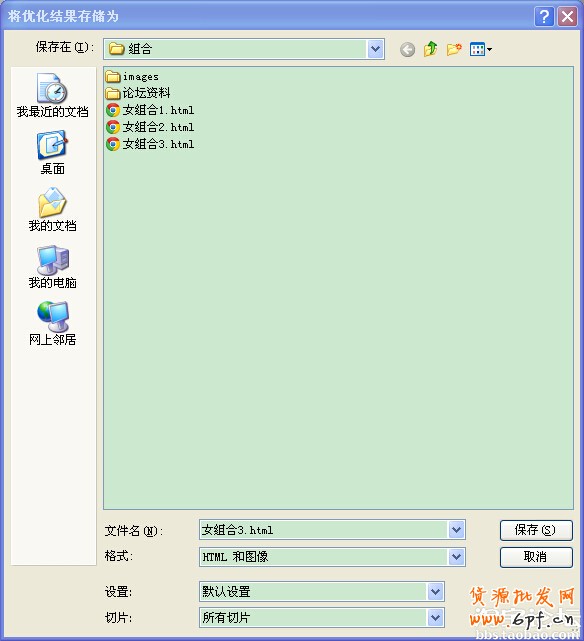Viewport: 584px width, 641px height.
Task: Open My Computer (我的电脑) location
Action: coord(52,267)
